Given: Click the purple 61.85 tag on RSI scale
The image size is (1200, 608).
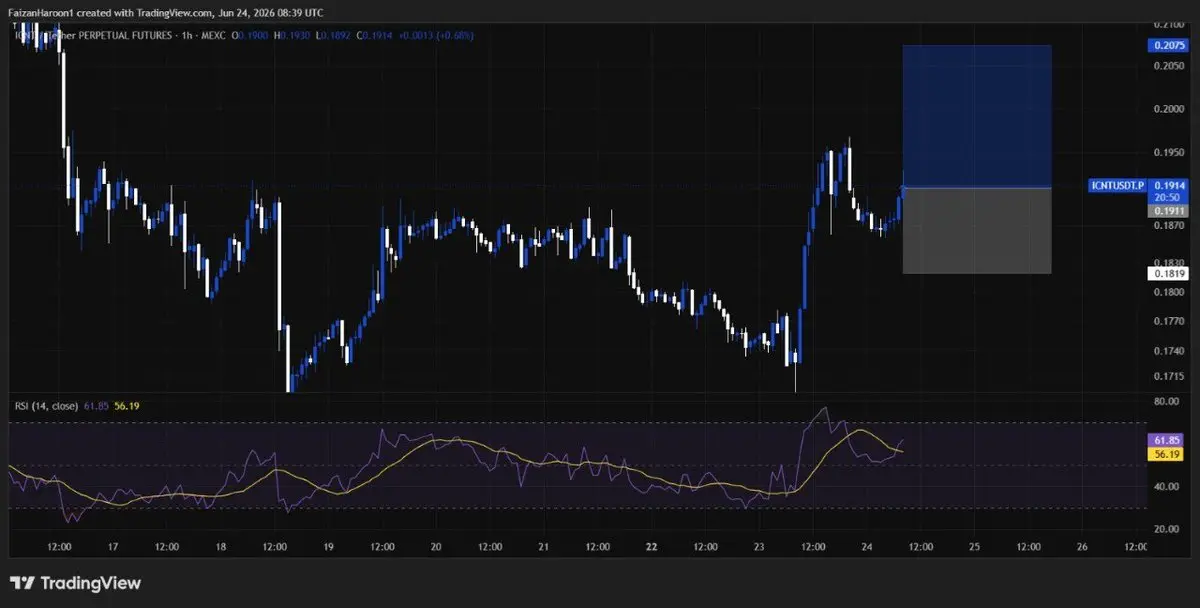Looking at the screenshot, I should [x=1168, y=440].
